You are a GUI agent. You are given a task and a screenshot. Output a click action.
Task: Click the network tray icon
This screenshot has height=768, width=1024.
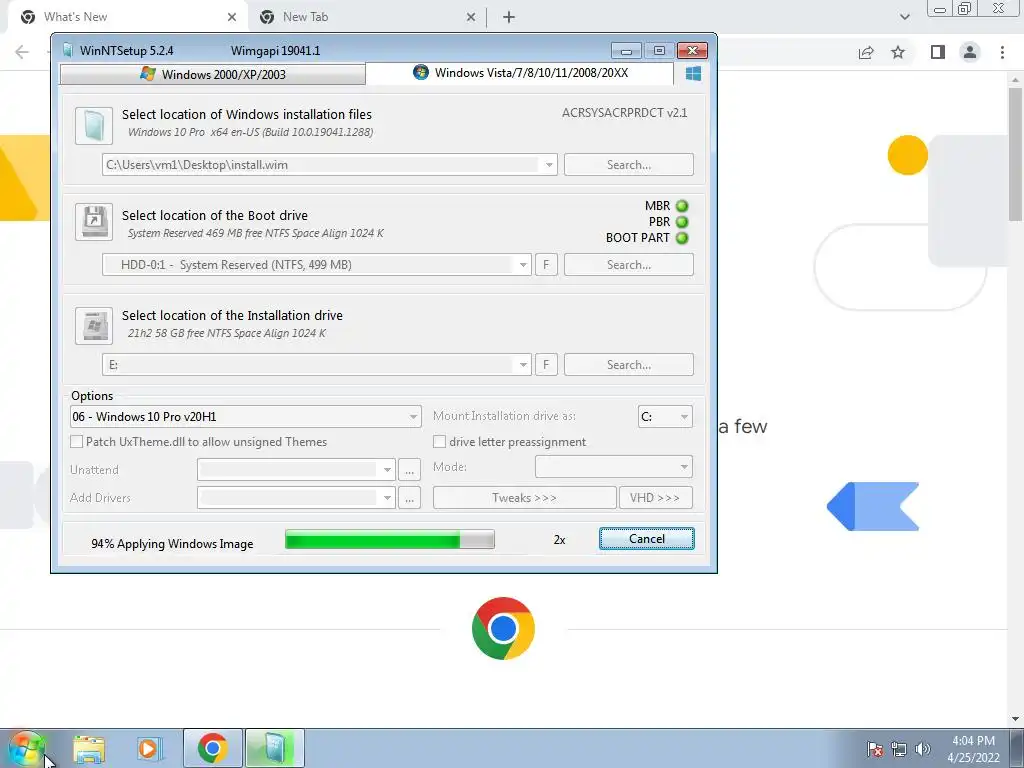899,749
